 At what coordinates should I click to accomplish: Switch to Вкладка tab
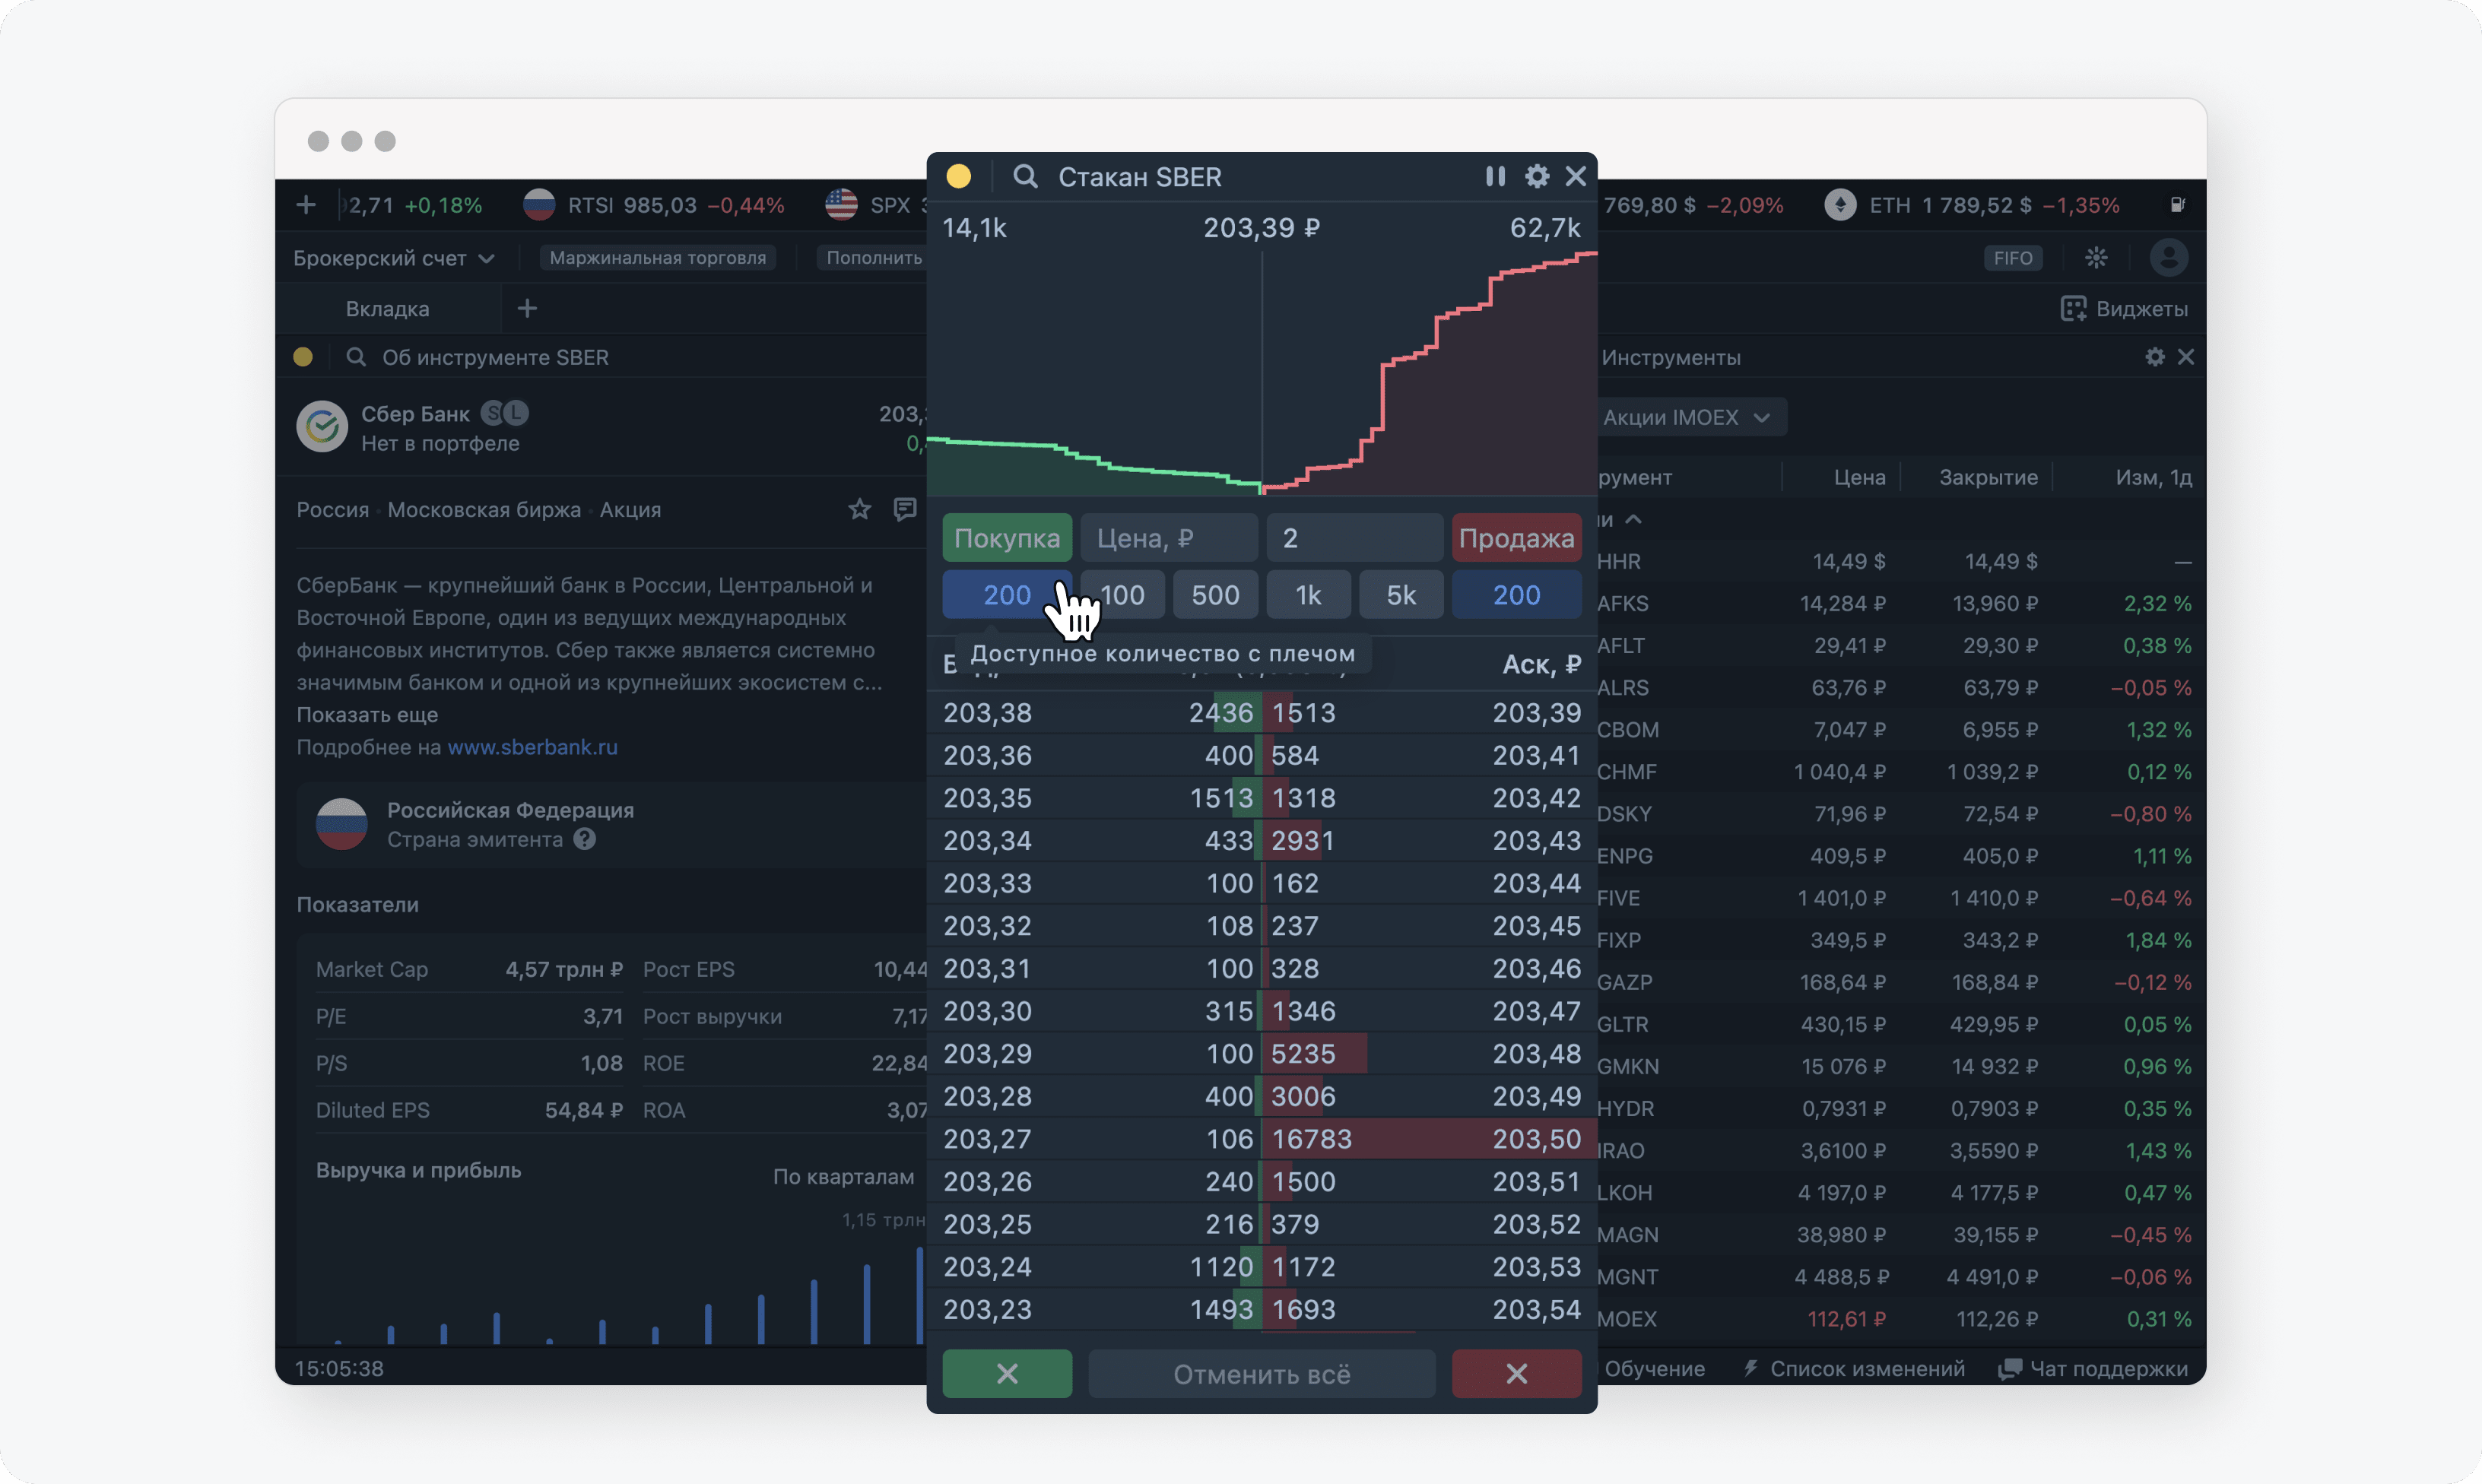(388, 309)
